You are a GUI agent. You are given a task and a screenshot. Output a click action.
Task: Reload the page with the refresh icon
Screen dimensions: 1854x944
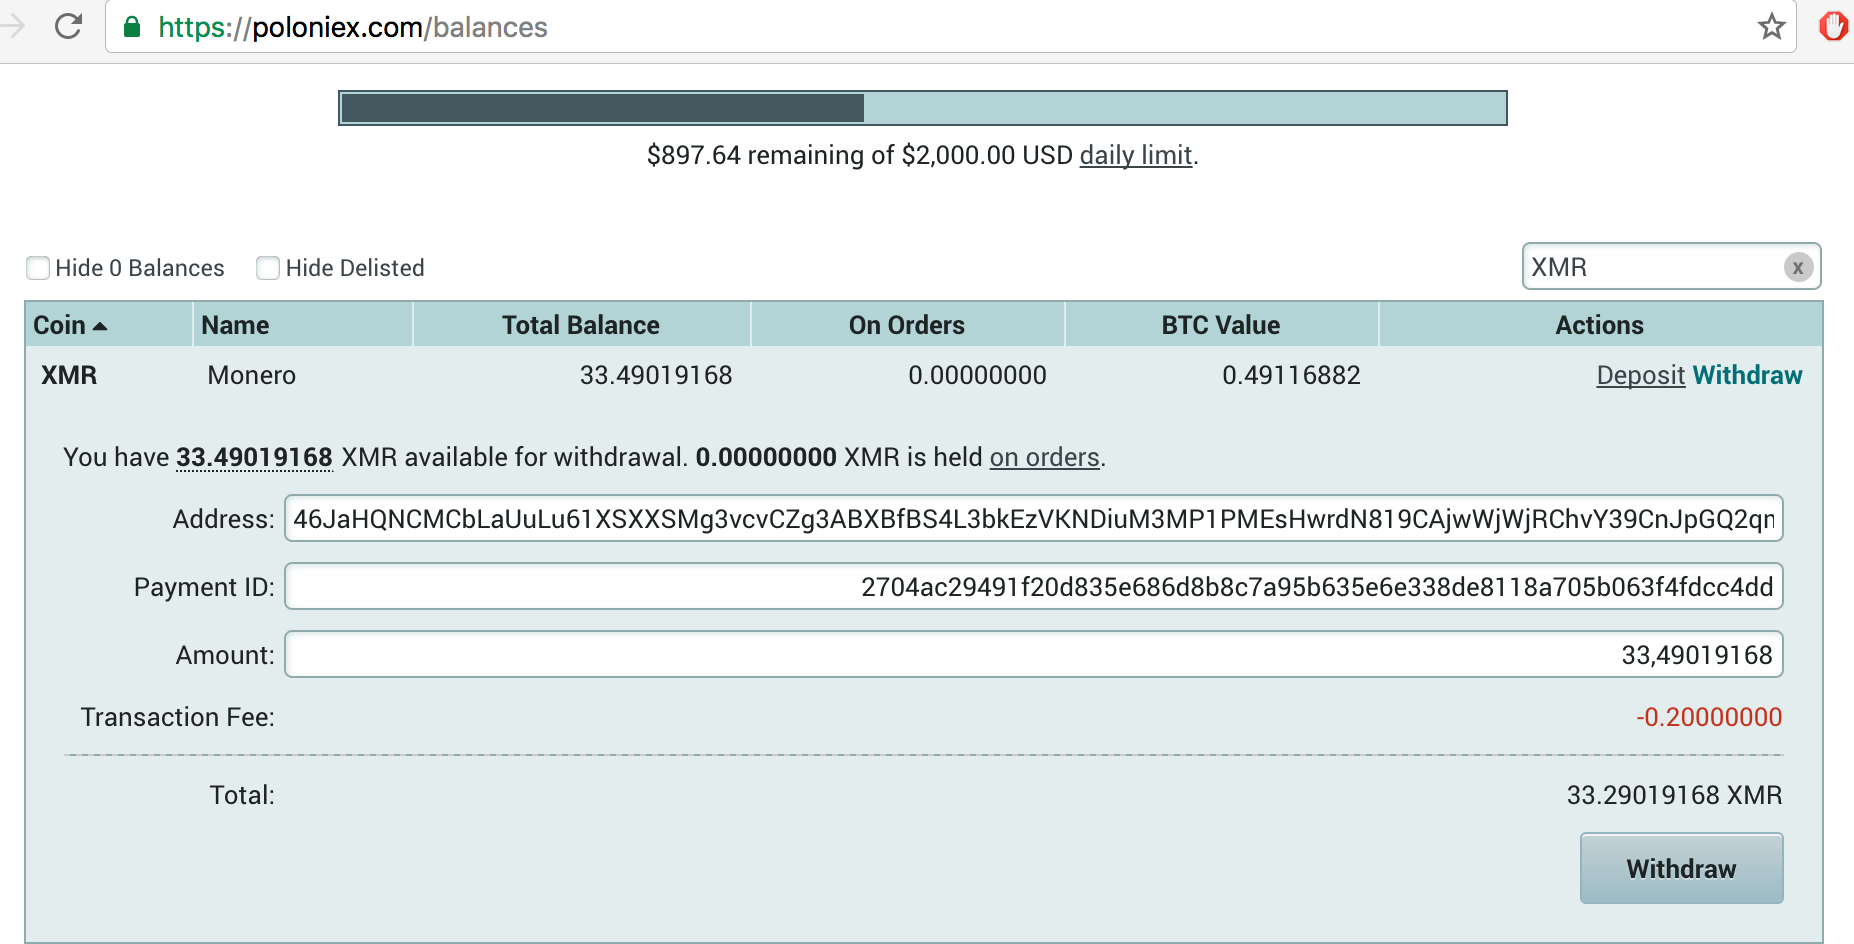click(68, 26)
